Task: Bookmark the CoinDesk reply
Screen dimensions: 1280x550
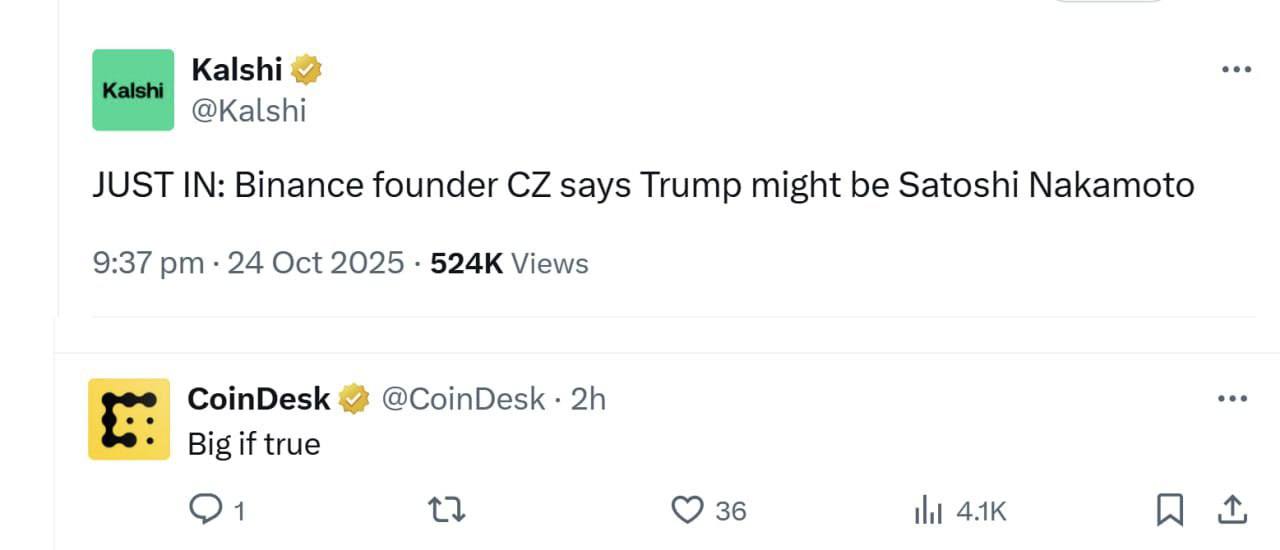Action: (1168, 511)
